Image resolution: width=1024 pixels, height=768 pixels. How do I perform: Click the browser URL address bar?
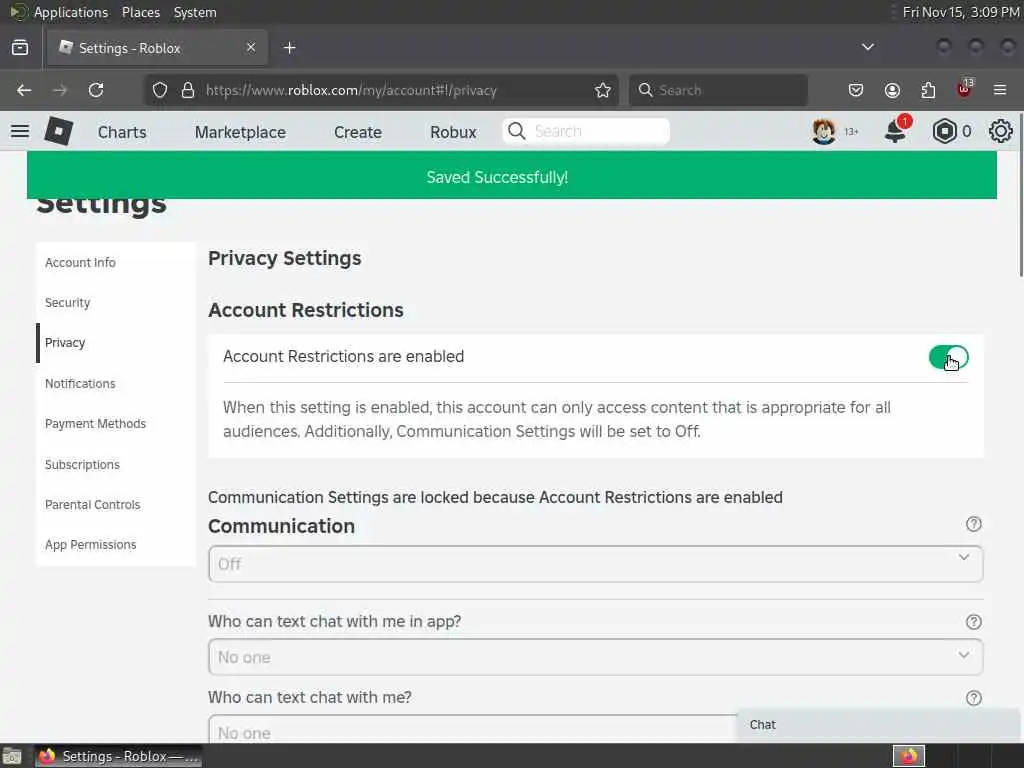pyautogui.click(x=381, y=90)
